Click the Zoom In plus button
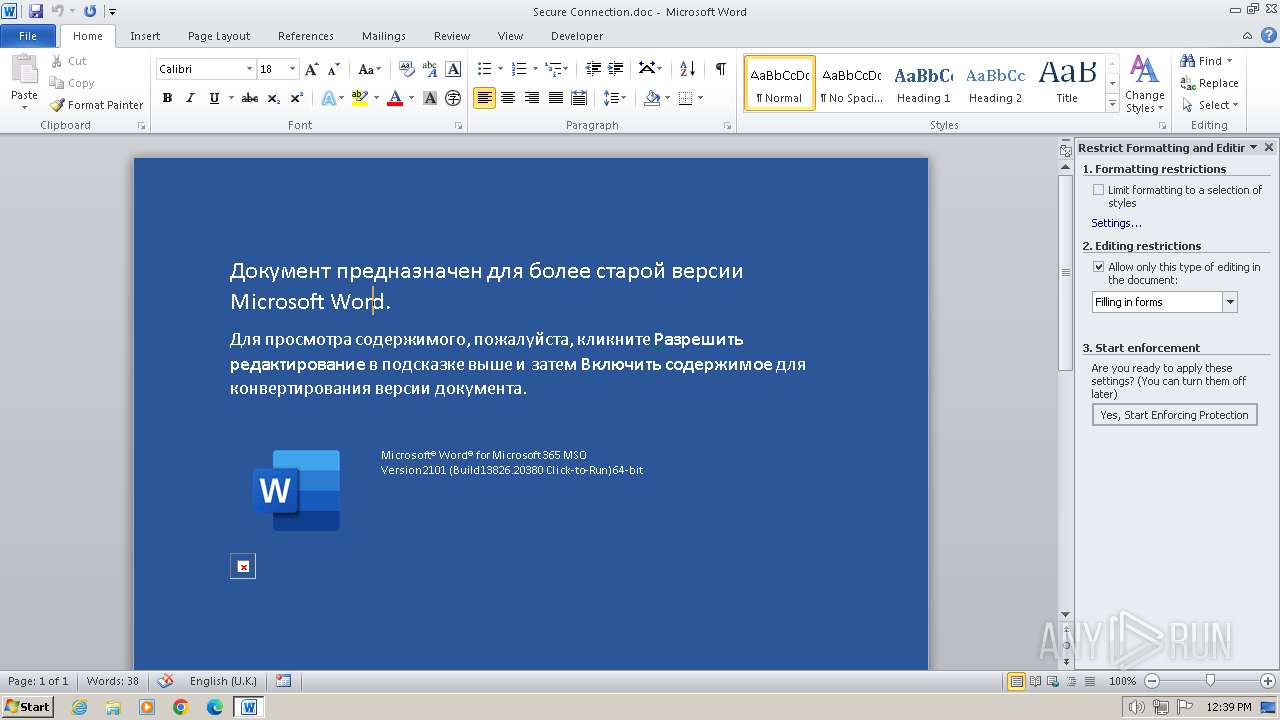The image size is (1280, 720). click(x=1268, y=681)
